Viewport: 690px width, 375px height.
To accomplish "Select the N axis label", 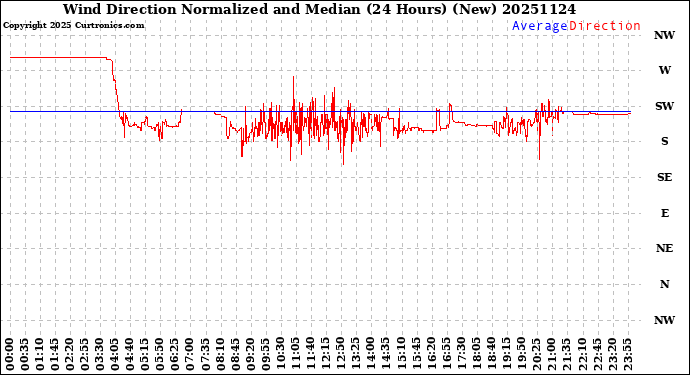I will click(664, 284).
